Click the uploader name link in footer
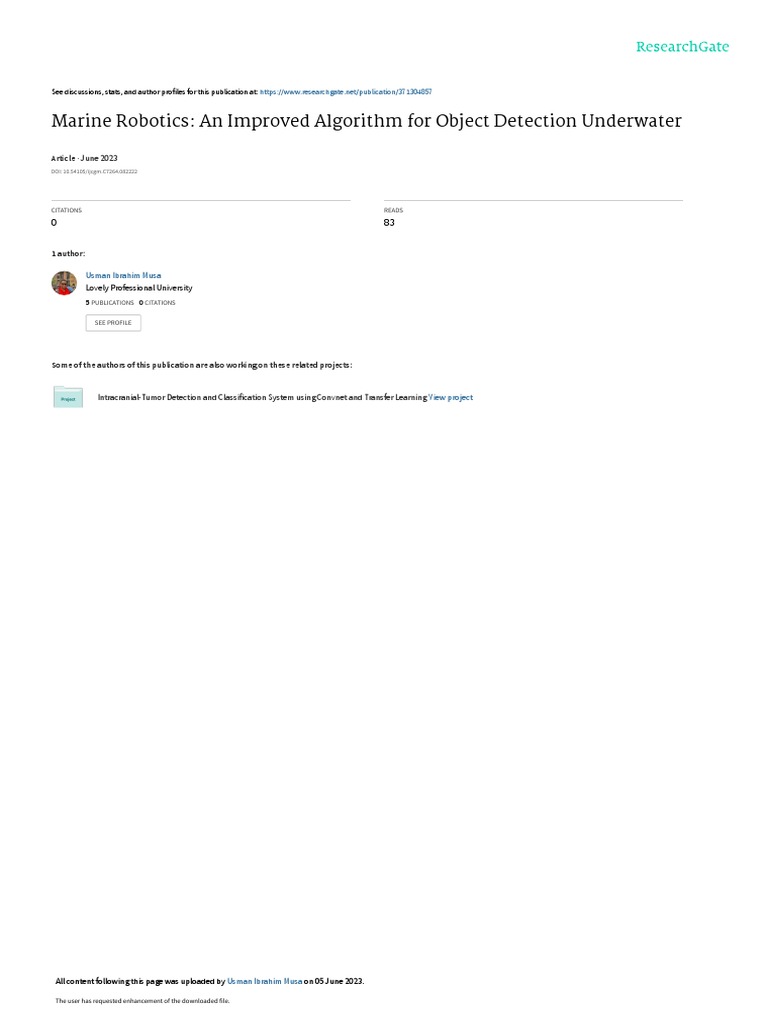 coord(264,981)
